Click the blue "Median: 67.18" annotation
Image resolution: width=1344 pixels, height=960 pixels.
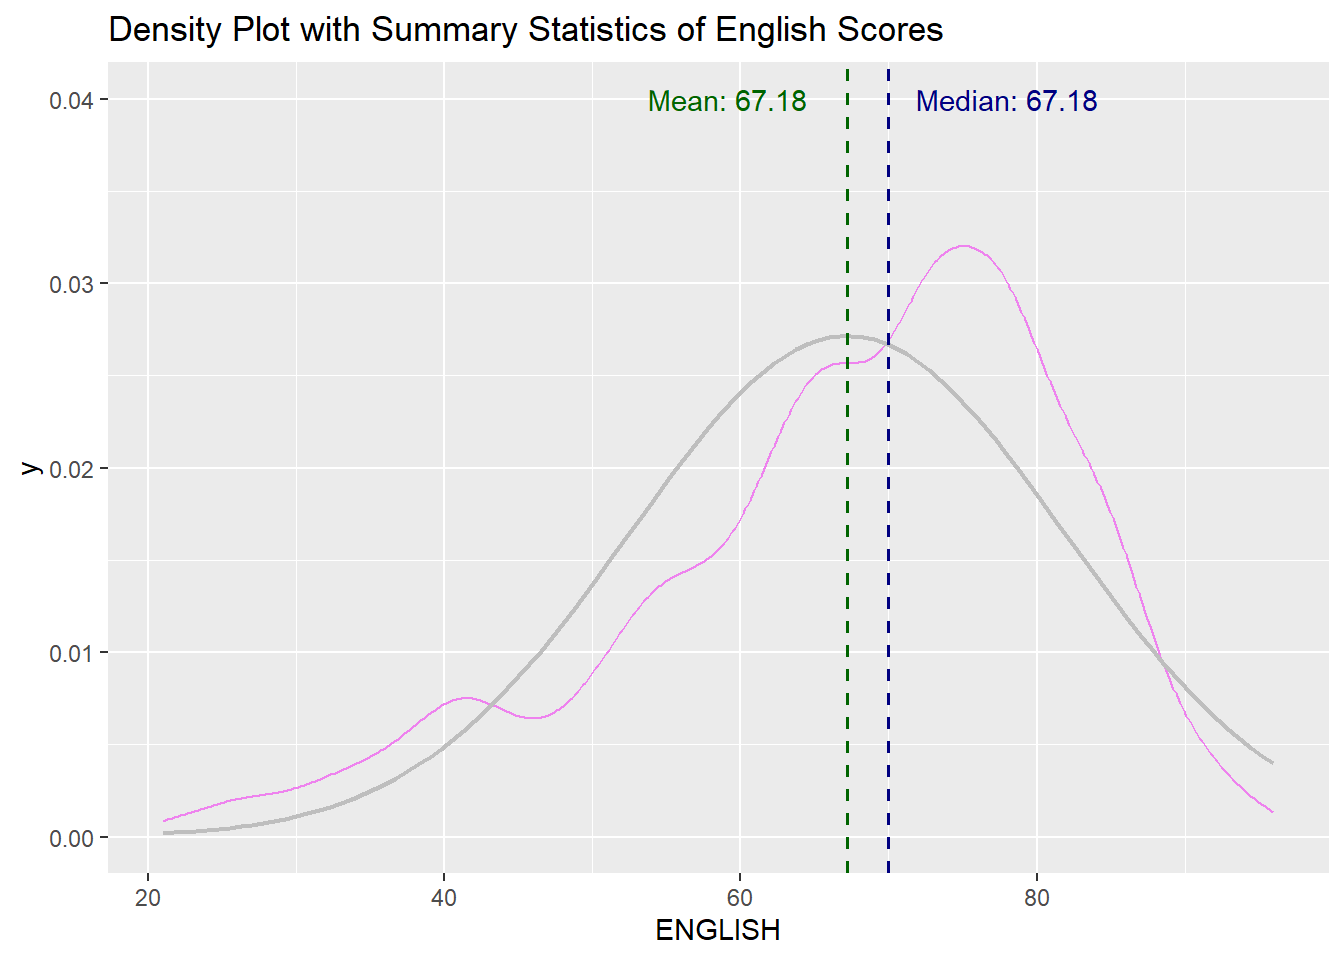(x=1006, y=101)
